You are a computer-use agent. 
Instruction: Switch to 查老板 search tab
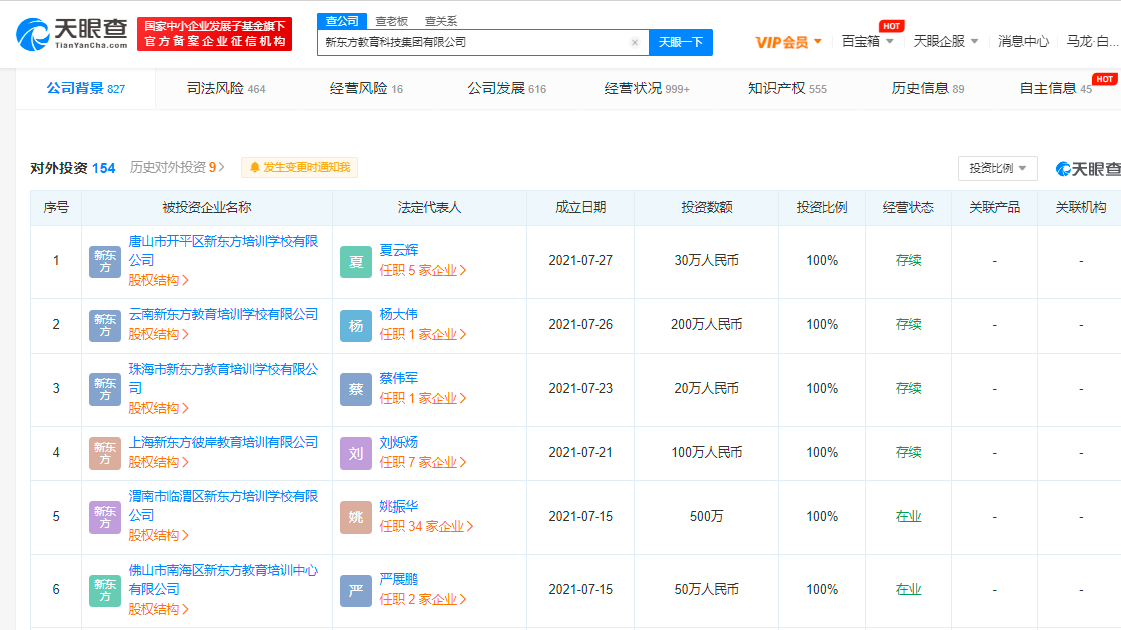point(392,21)
